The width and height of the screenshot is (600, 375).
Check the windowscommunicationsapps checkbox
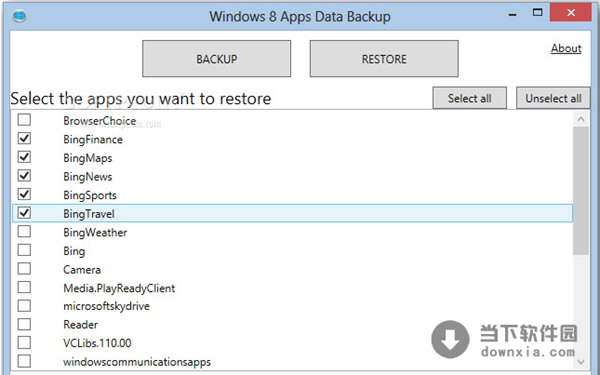(24, 361)
